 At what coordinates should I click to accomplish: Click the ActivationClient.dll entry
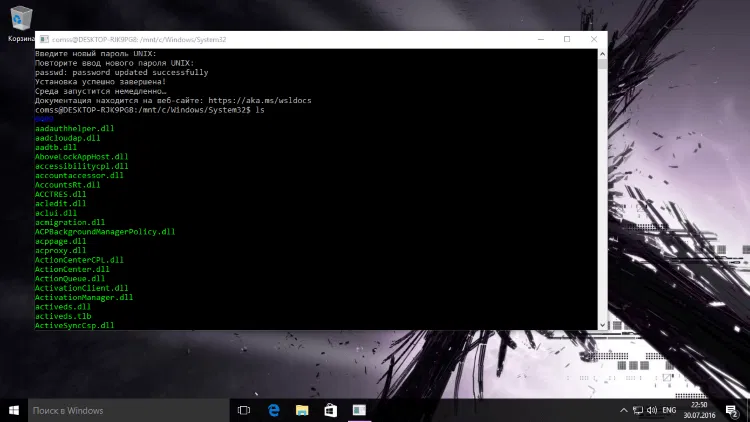[81, 288]
